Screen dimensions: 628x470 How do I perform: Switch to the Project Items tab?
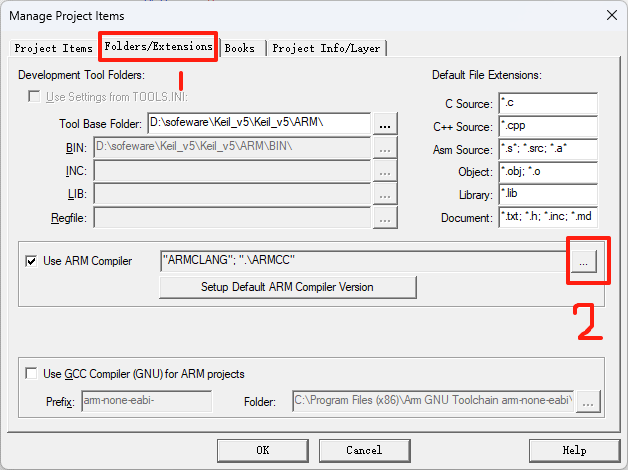tap(53, 48)
